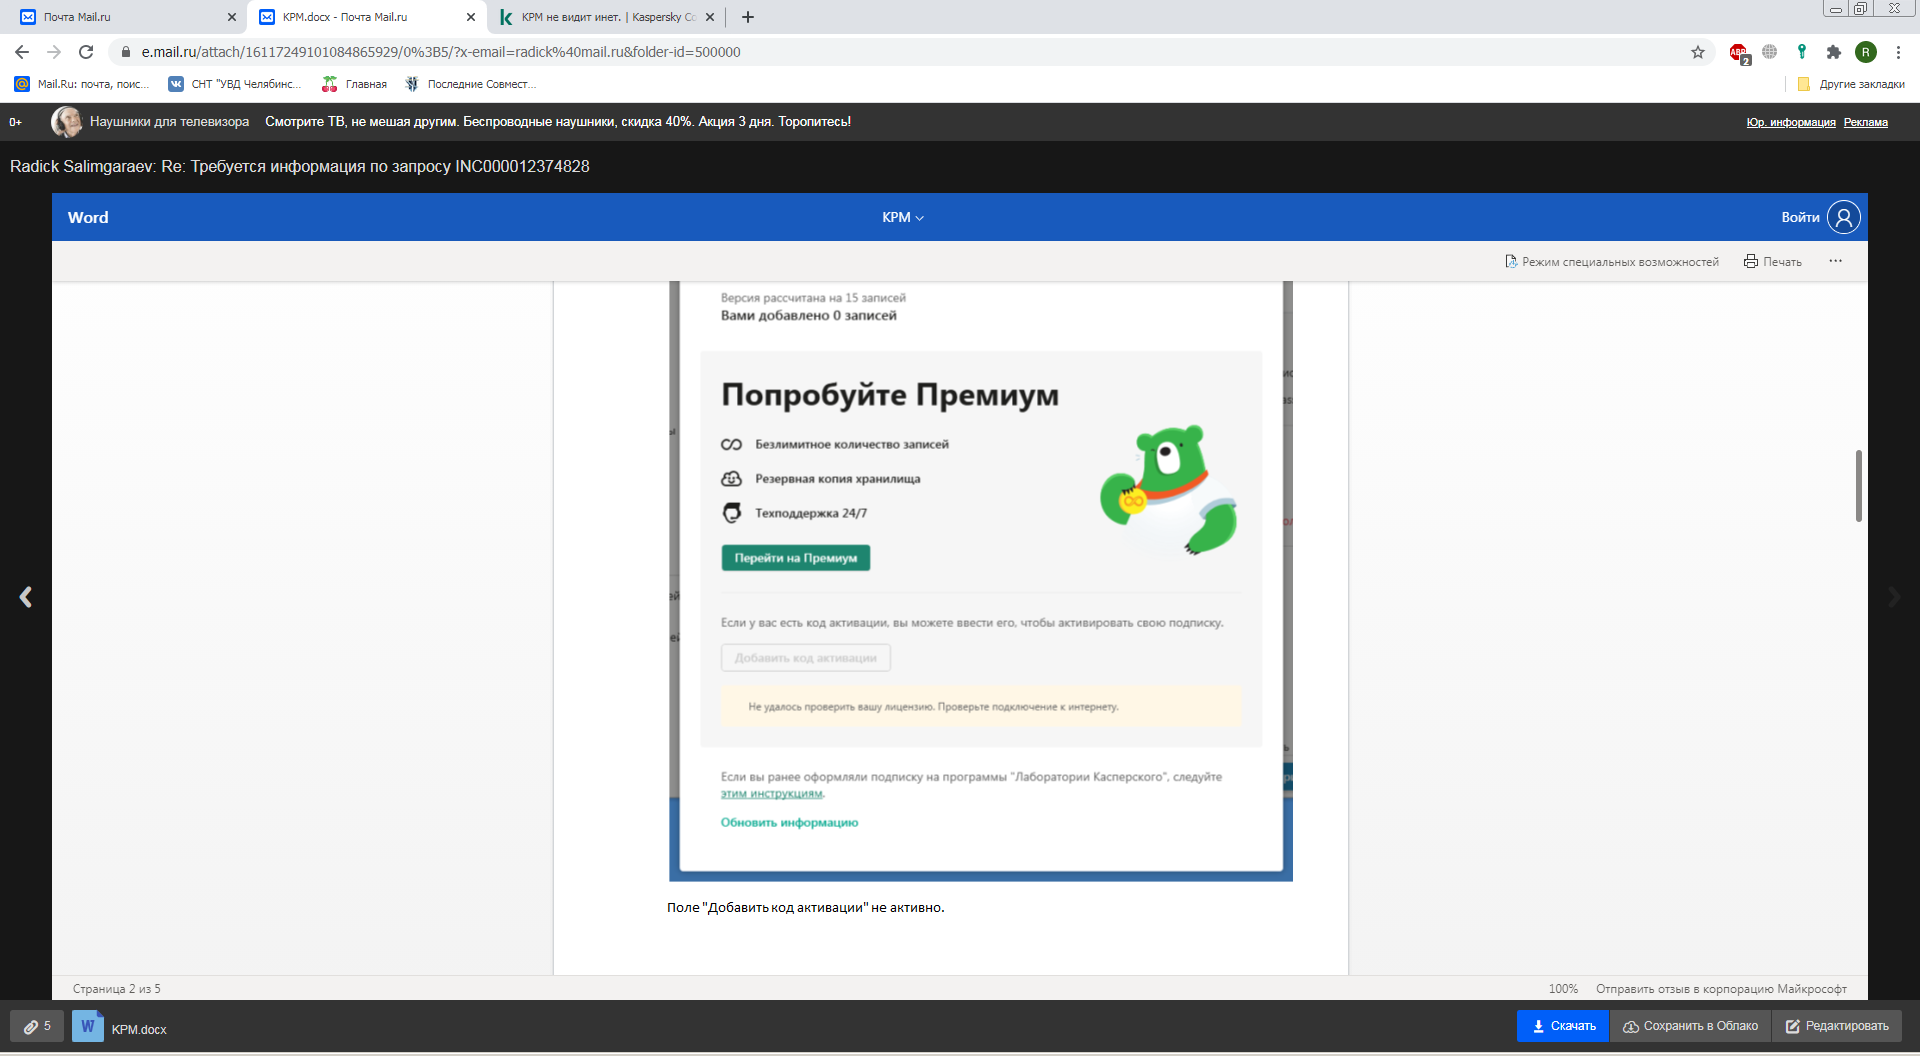Click the advertiser avatar in the ad bar
The image size is (1920, 1056).
point(67,122)
